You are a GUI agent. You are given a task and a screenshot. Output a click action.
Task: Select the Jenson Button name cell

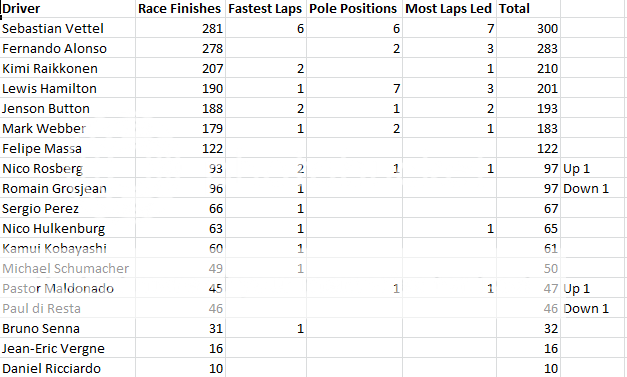point(68,108)
